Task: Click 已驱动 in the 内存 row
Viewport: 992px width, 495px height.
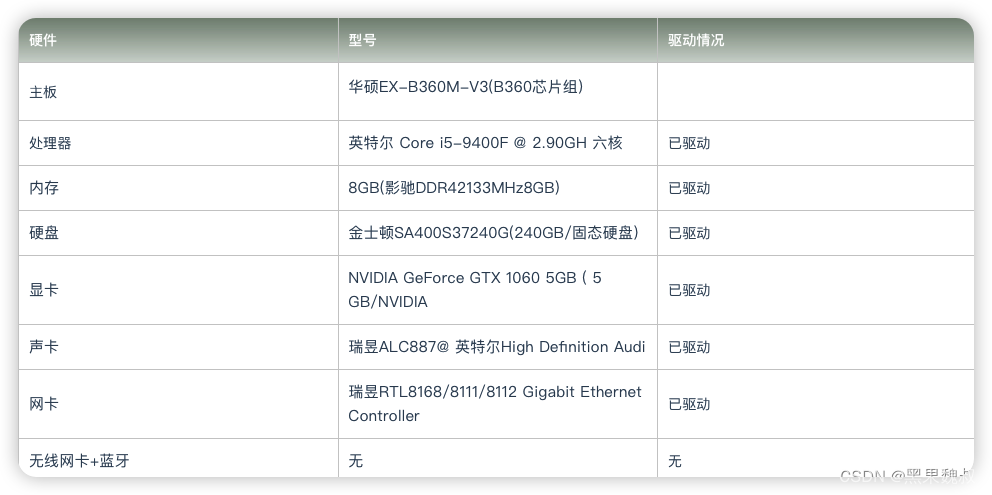Action: click(x=689, y=188)
